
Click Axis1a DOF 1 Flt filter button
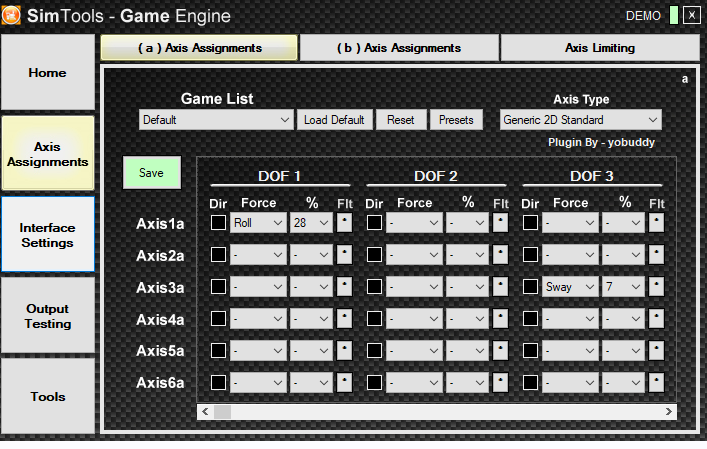tap(344, 223)
